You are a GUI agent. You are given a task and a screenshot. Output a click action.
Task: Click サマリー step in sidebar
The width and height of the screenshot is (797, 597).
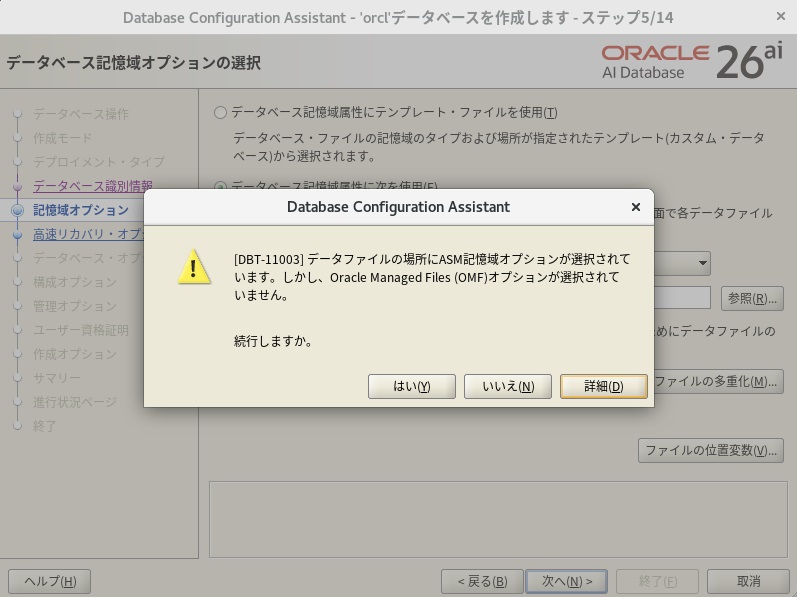pyautogui.click(x=56, y=378)
